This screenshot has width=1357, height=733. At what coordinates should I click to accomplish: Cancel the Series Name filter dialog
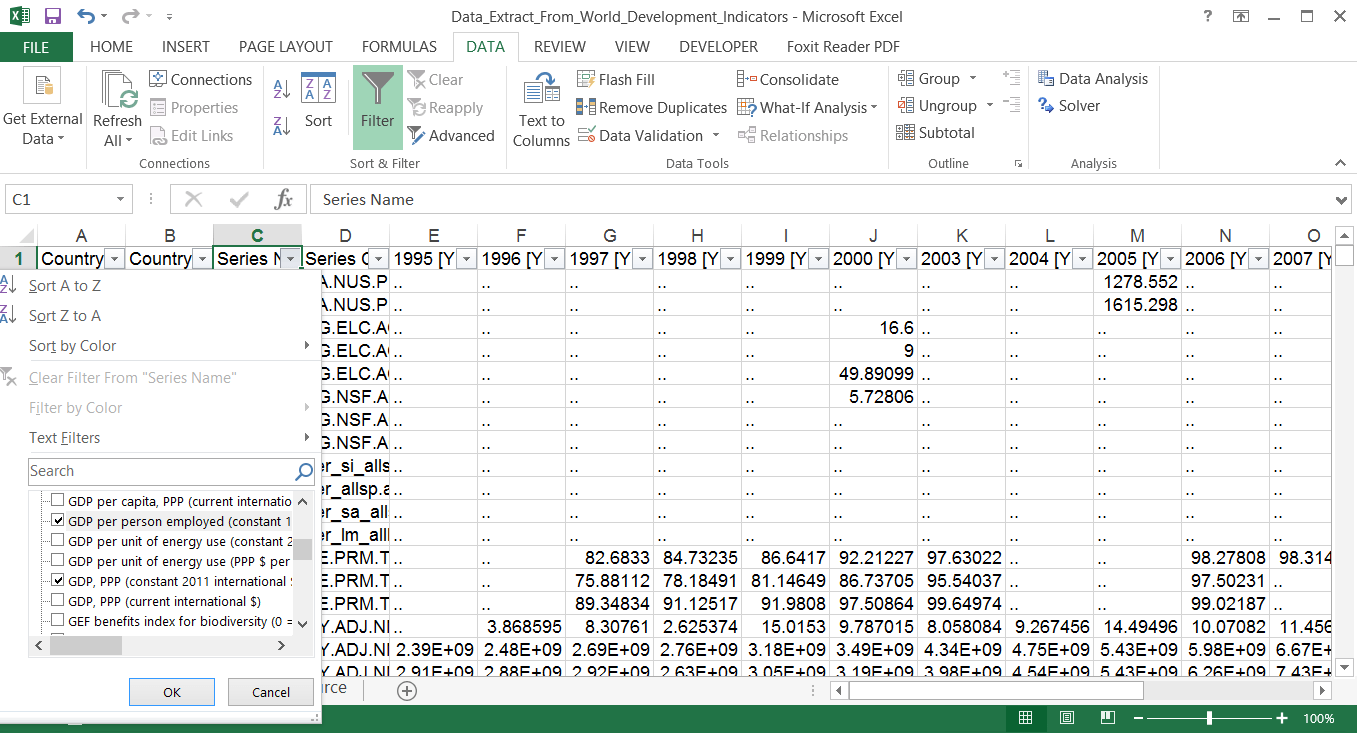[x=270, y=691]
